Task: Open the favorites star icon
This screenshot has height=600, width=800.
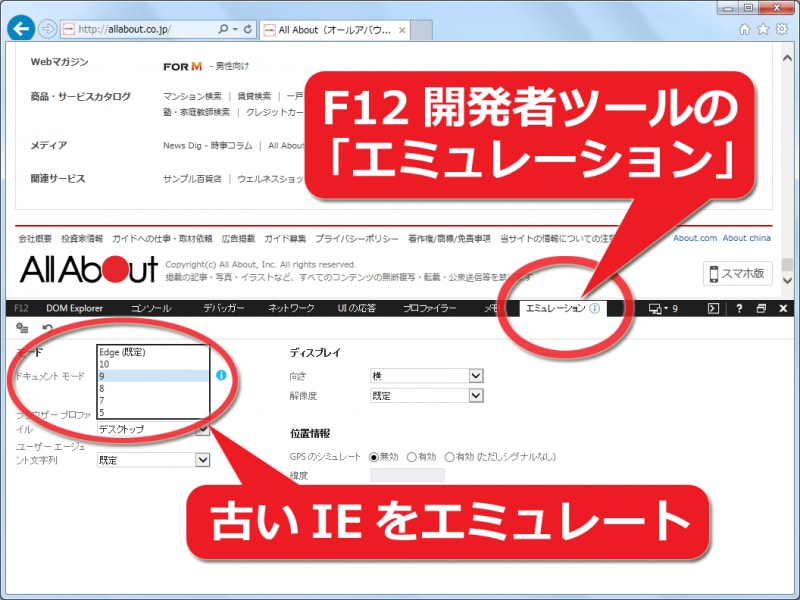Action: (x=766, y=31)
